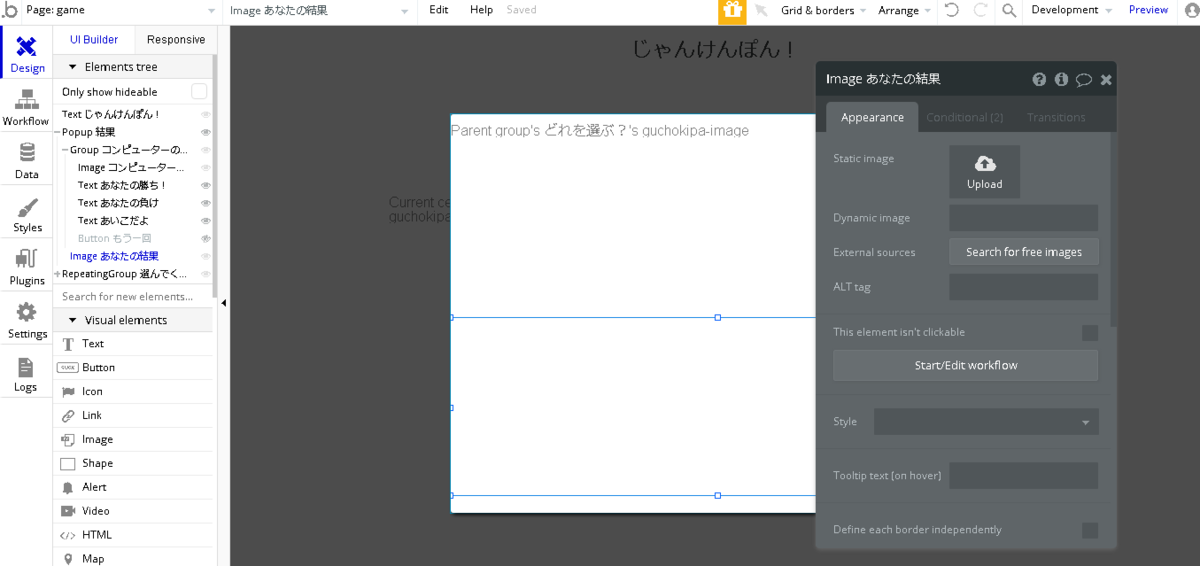The height and width of the screenshot is (566, 1200).
Task: Open the Styles section
Action: [x=27, y=214]
